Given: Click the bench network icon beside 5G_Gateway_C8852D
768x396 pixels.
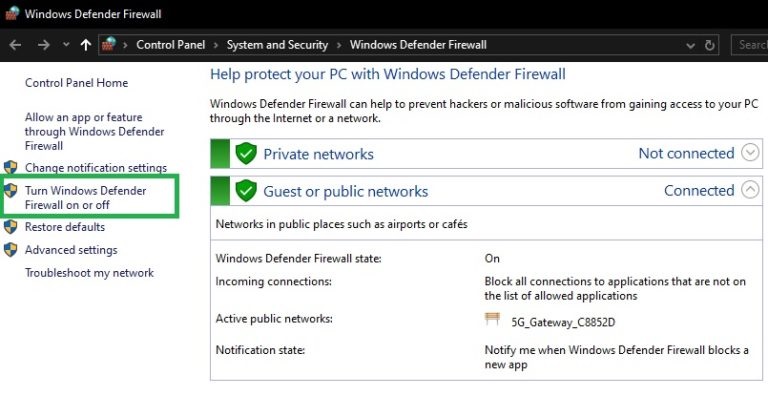Looking at the screenshot, I should [492, 320].
